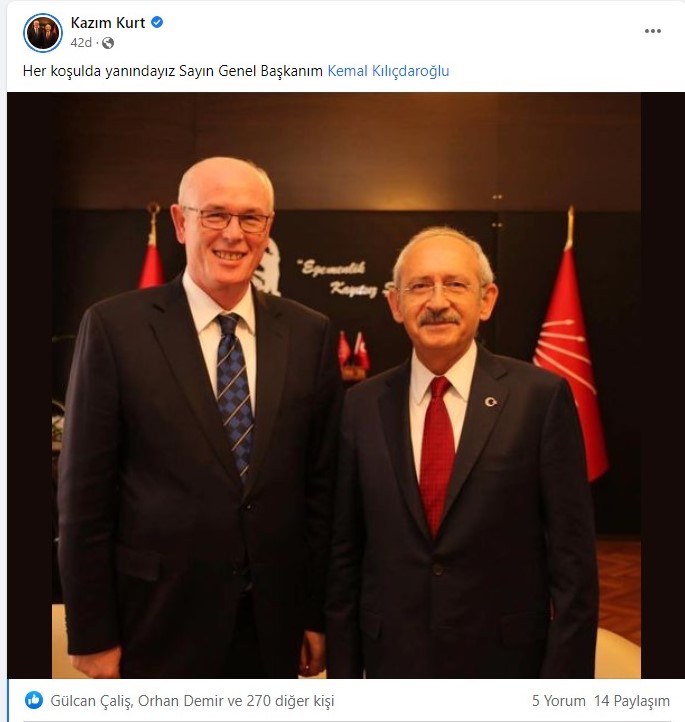Click the caption text Her koşulda yanındayız
The image size is (685, 722).
coord(99,71)
